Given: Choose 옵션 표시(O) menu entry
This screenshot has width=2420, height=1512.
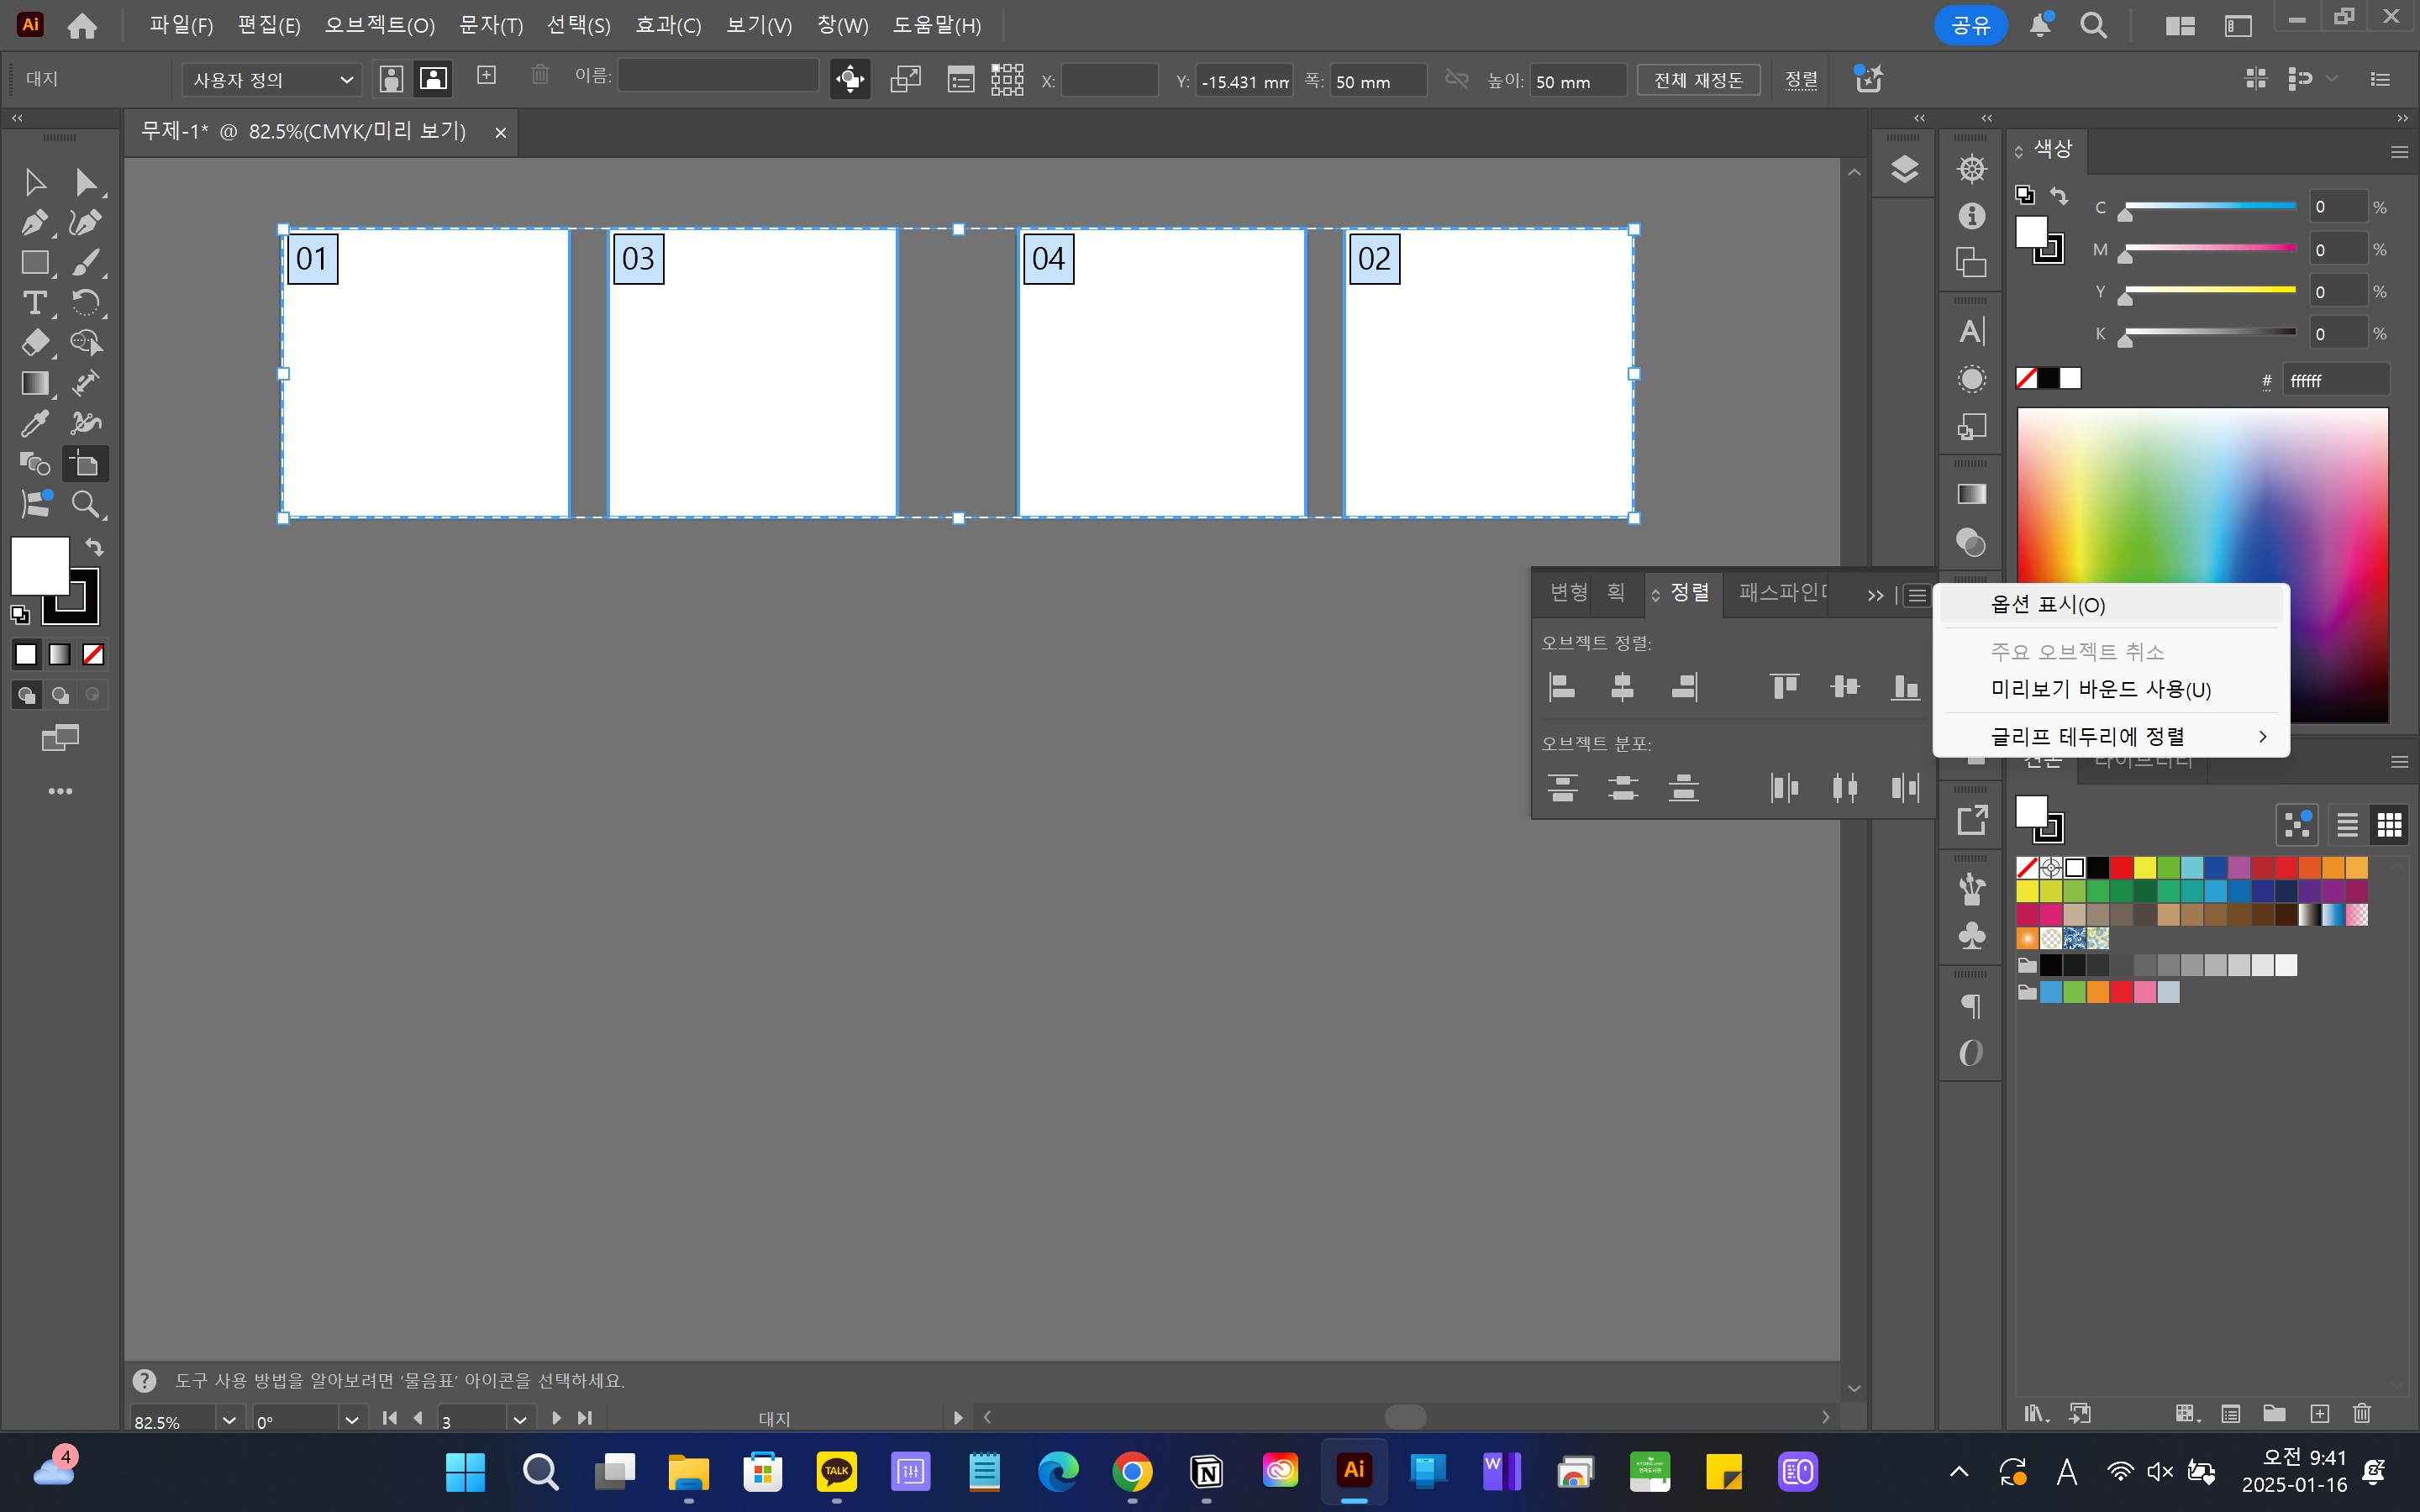Looking at the screenshot, I should tap(2048, 605).
